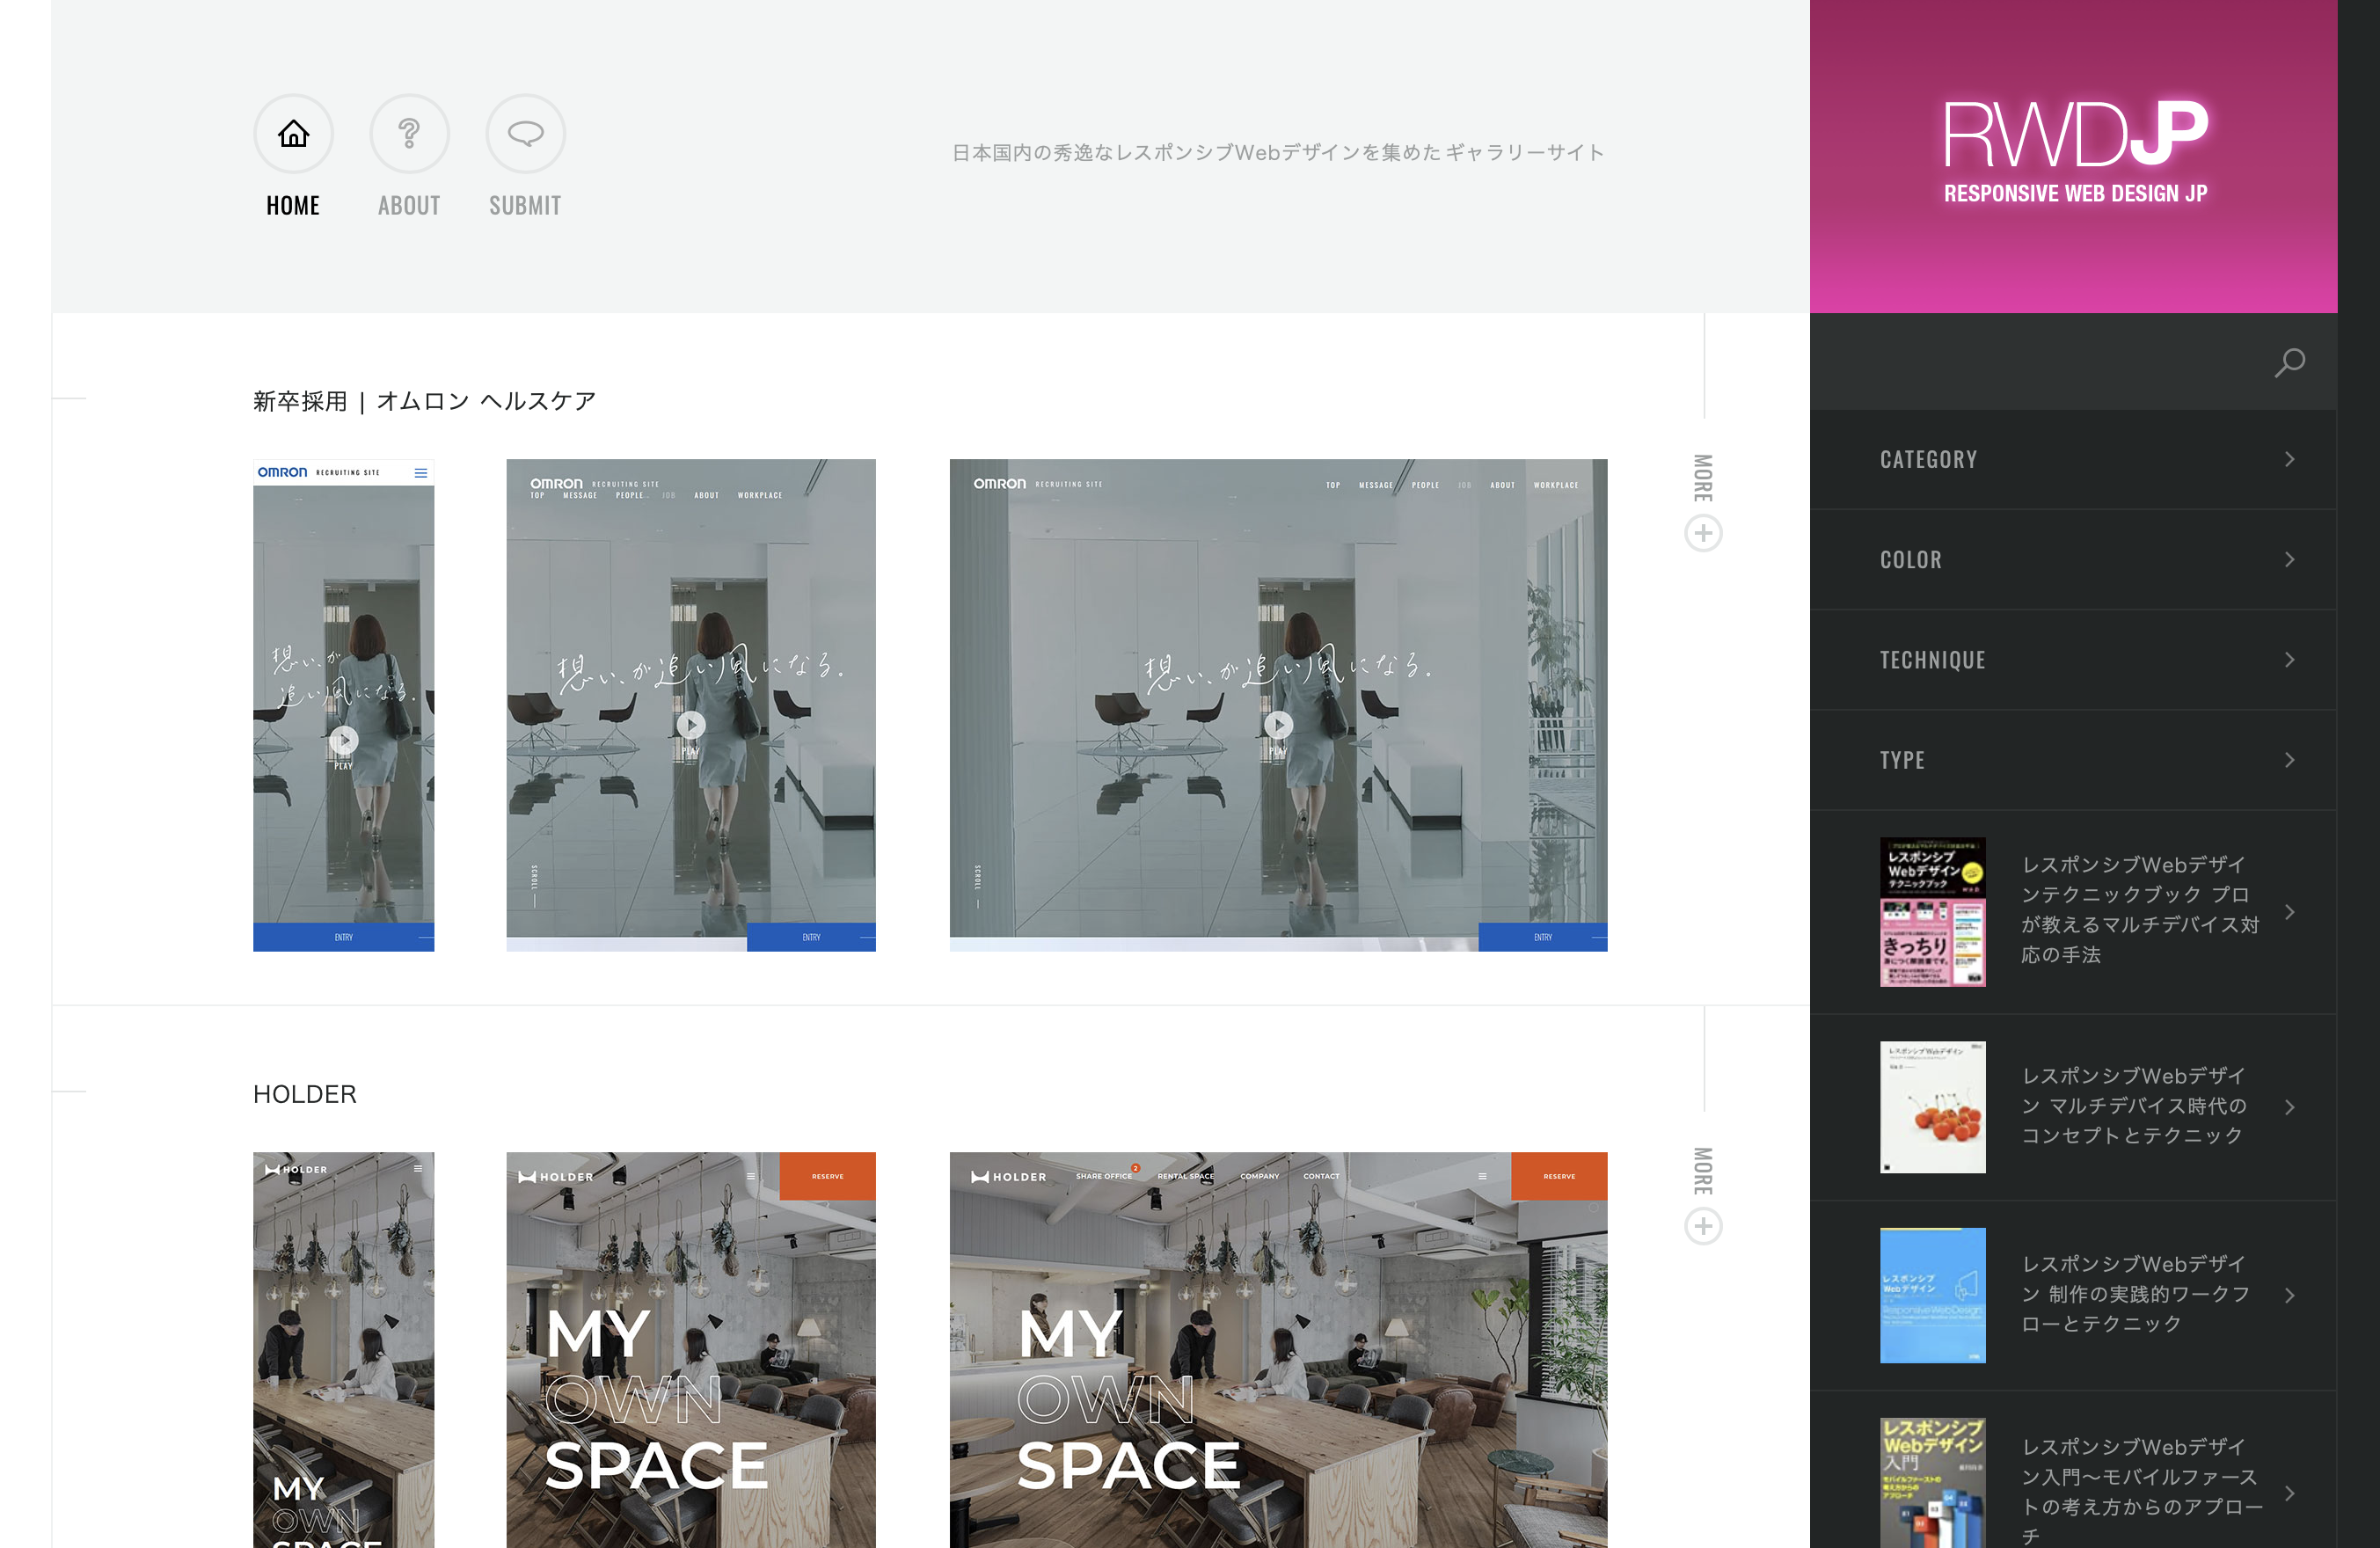Open 入門〜モバイルファースト book link

pyautogui.click(x=2141, y=1490)
